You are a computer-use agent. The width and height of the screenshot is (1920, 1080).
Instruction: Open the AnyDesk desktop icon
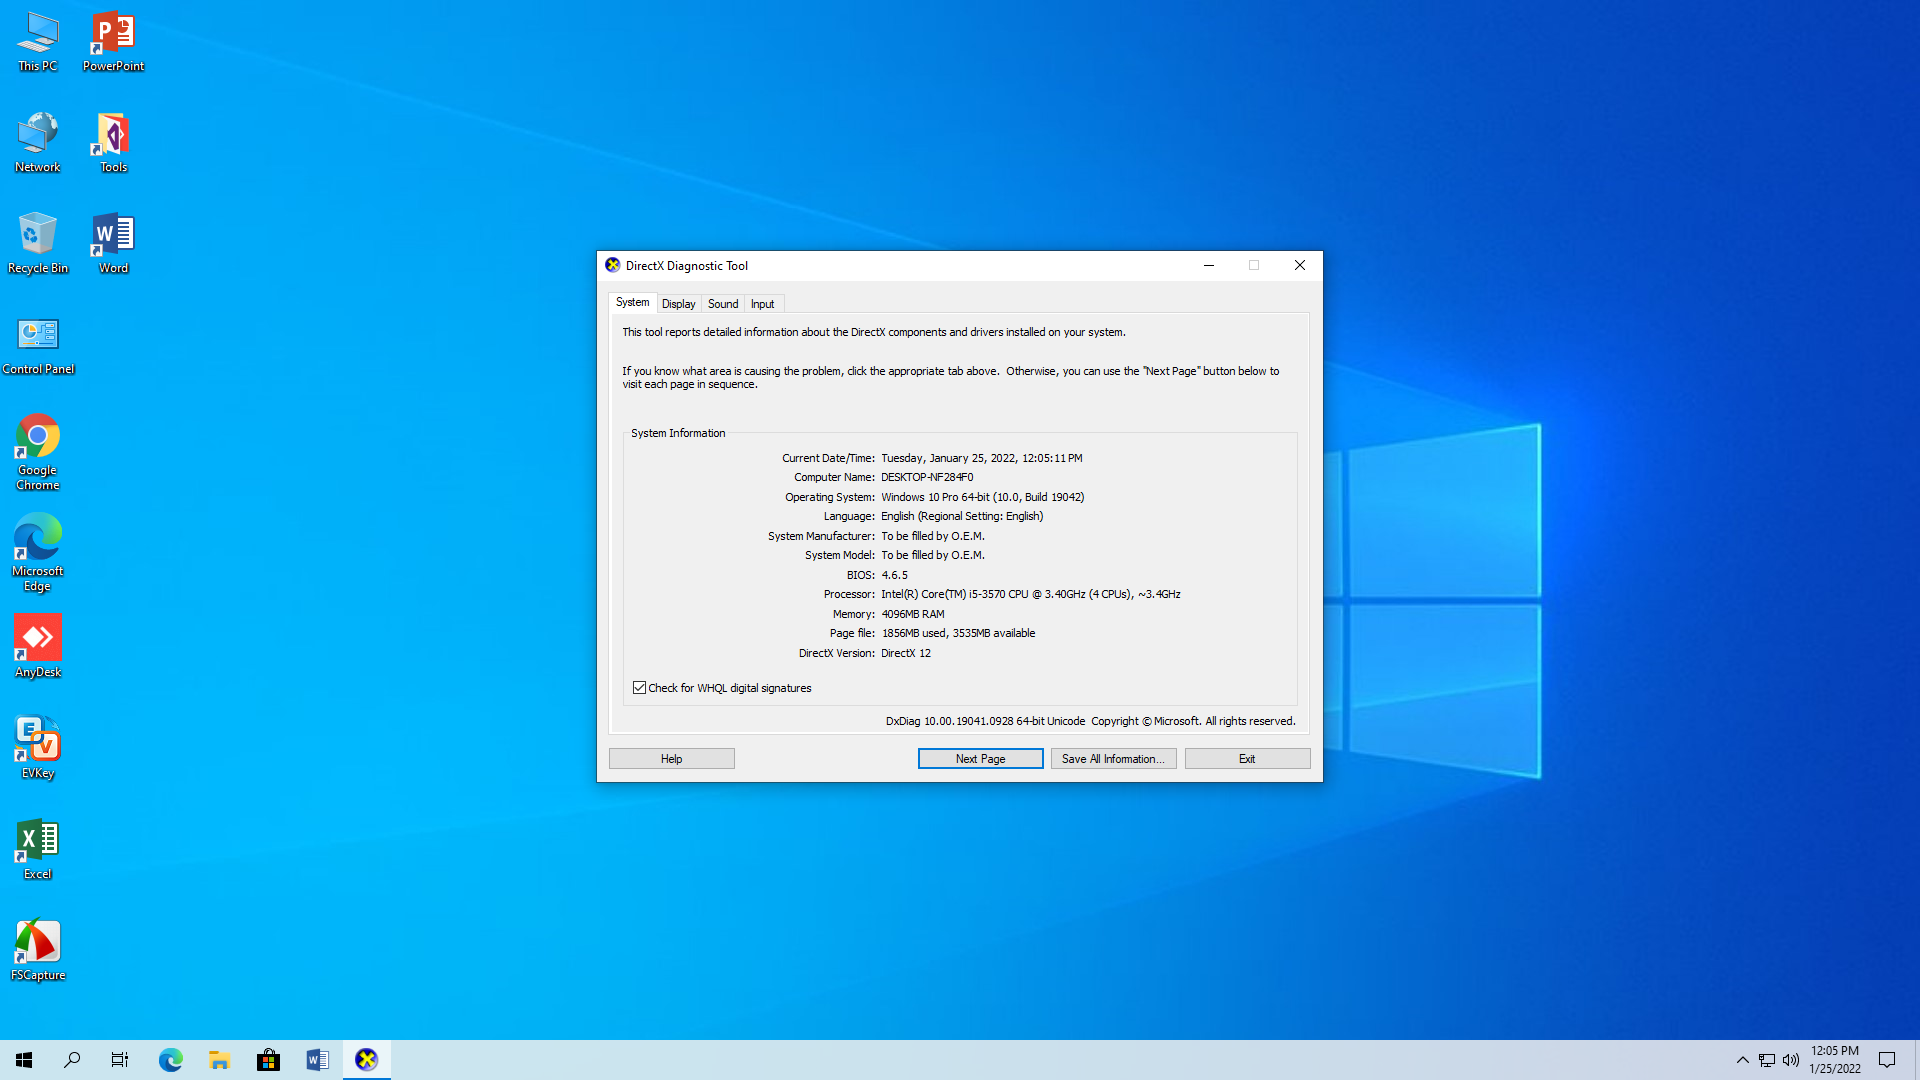pyautogui.click(x=38, y=646)
